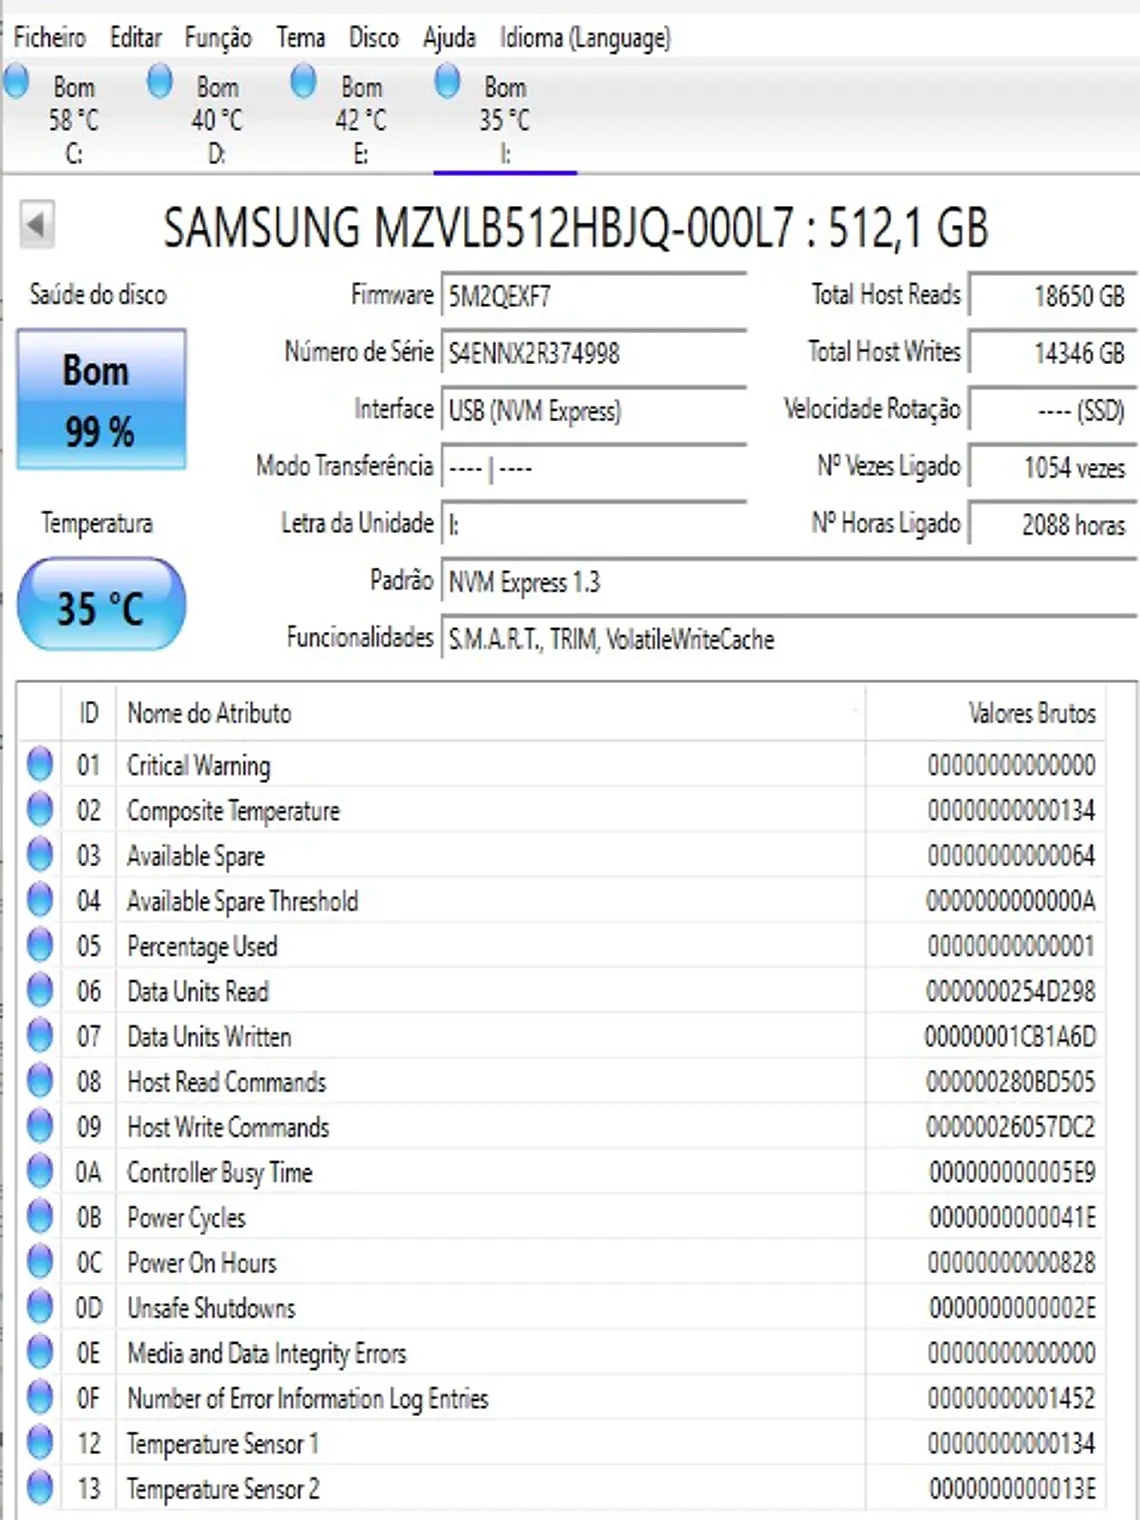This screenshot has height=1520, width=1140.
Task: Click the status icon for Available Spare row 03
Action: coord(40,855)
